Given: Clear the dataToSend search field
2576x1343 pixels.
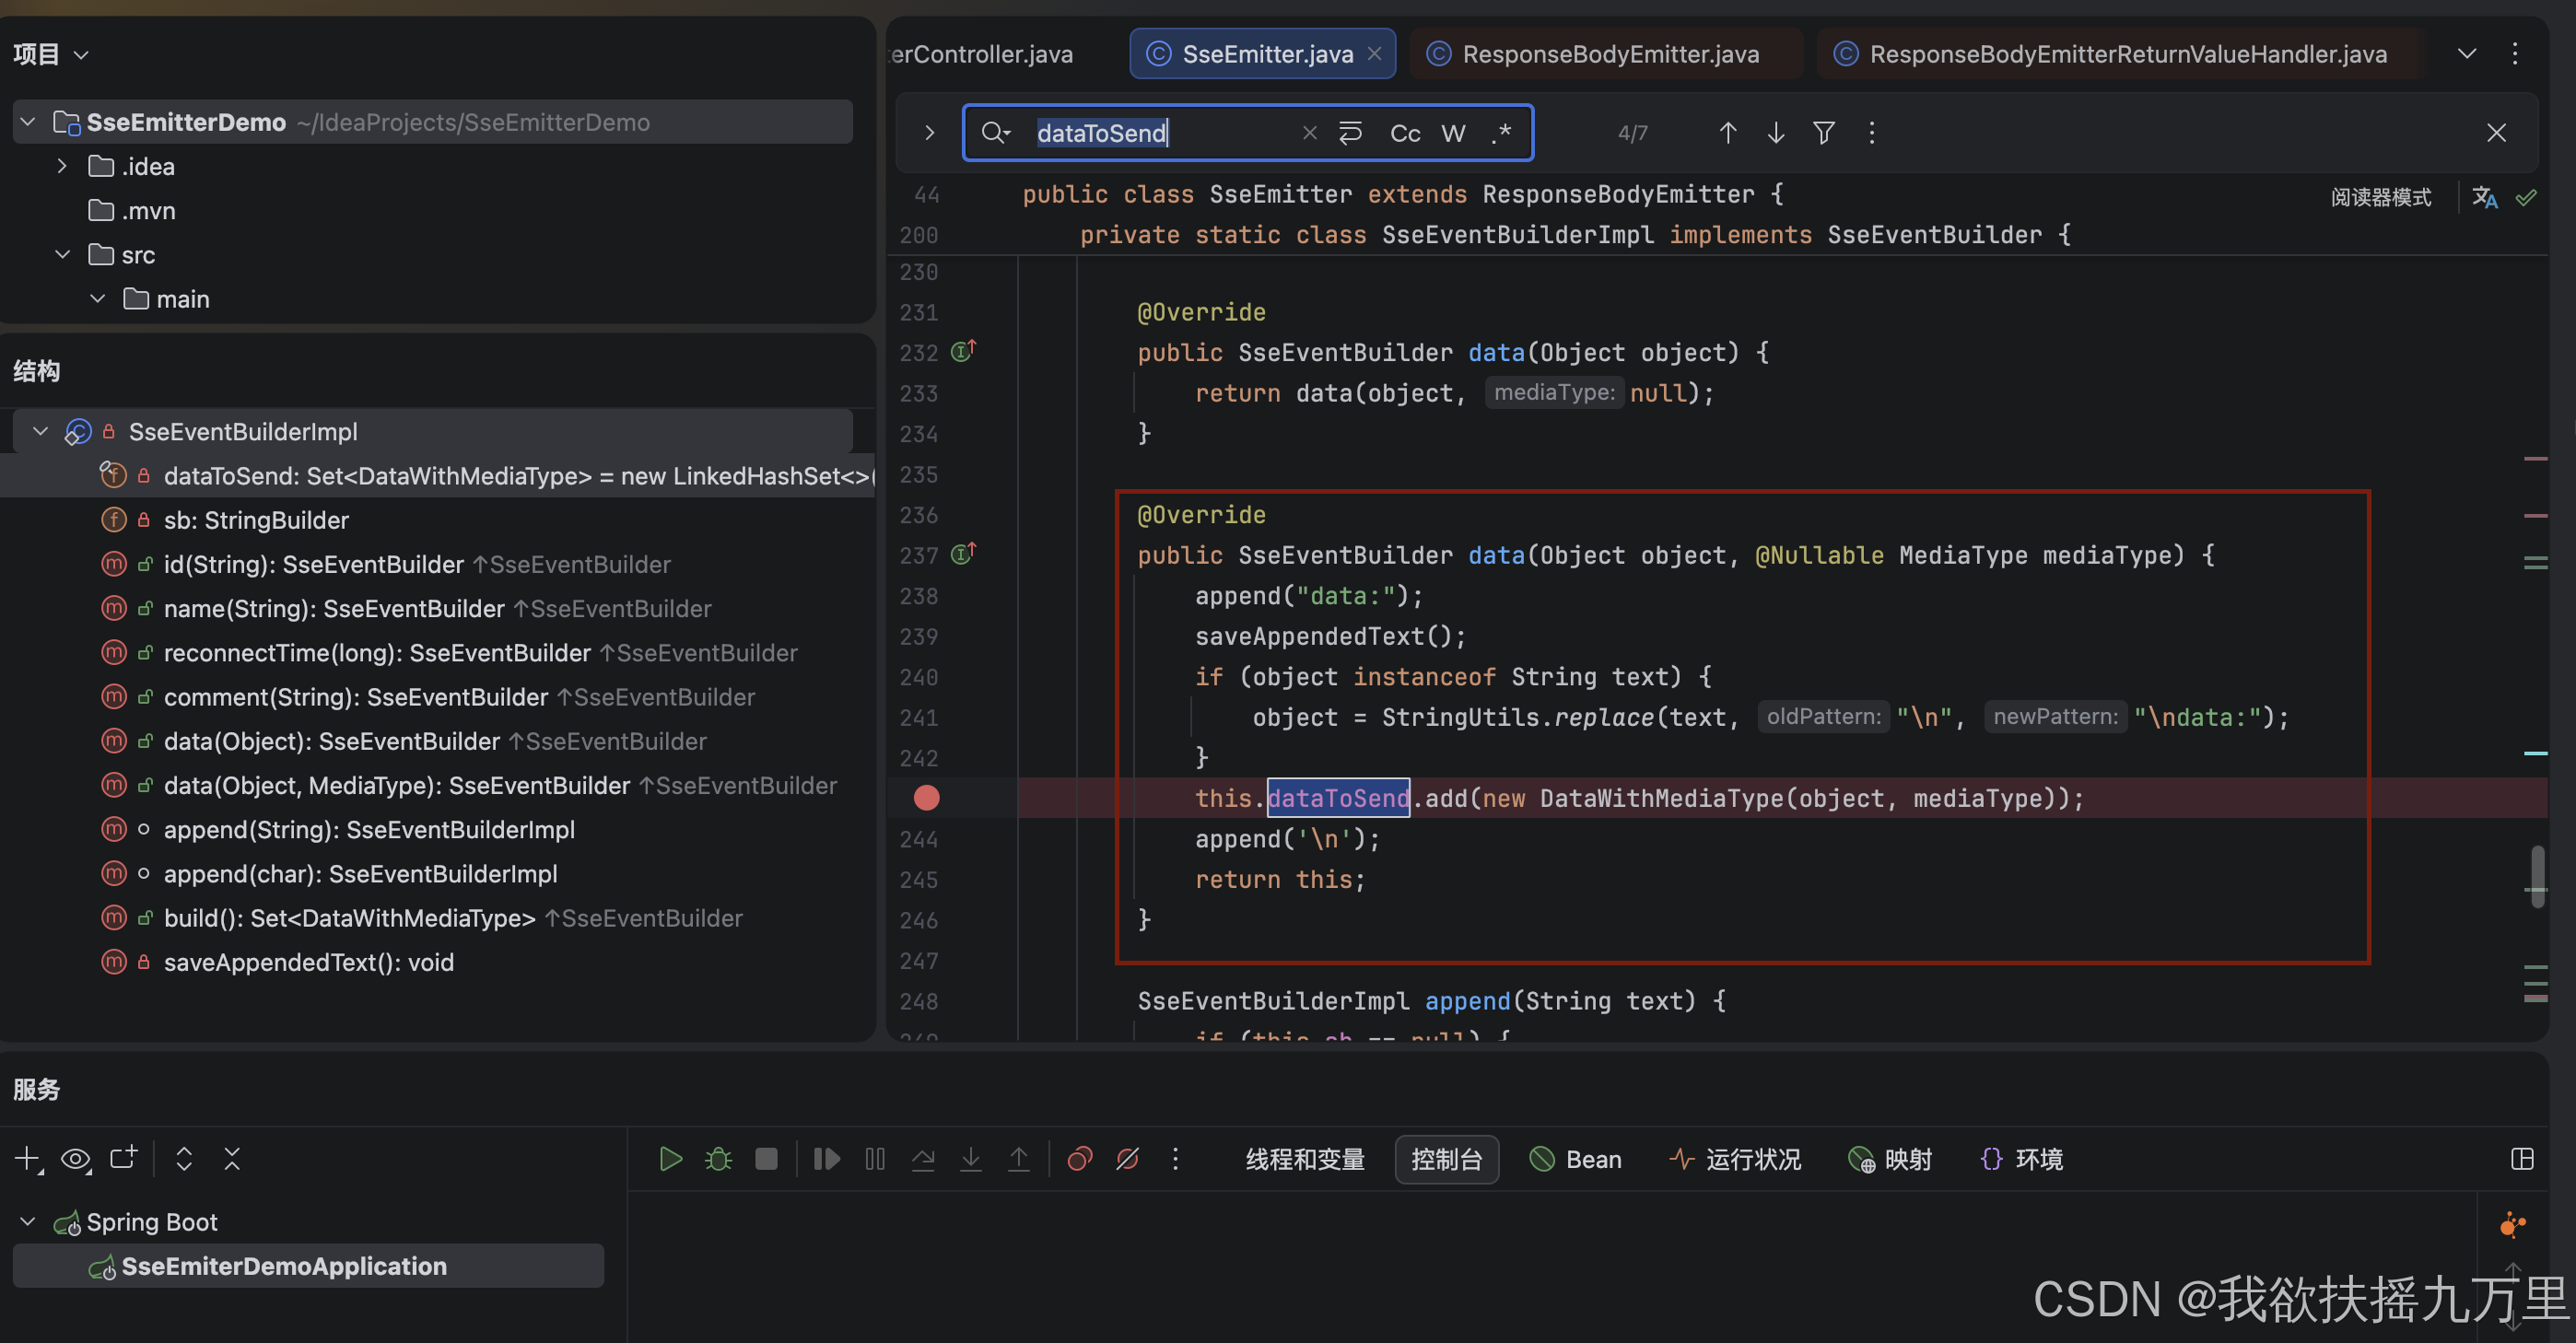Looking at the screenshot, I should point(1309,133).
